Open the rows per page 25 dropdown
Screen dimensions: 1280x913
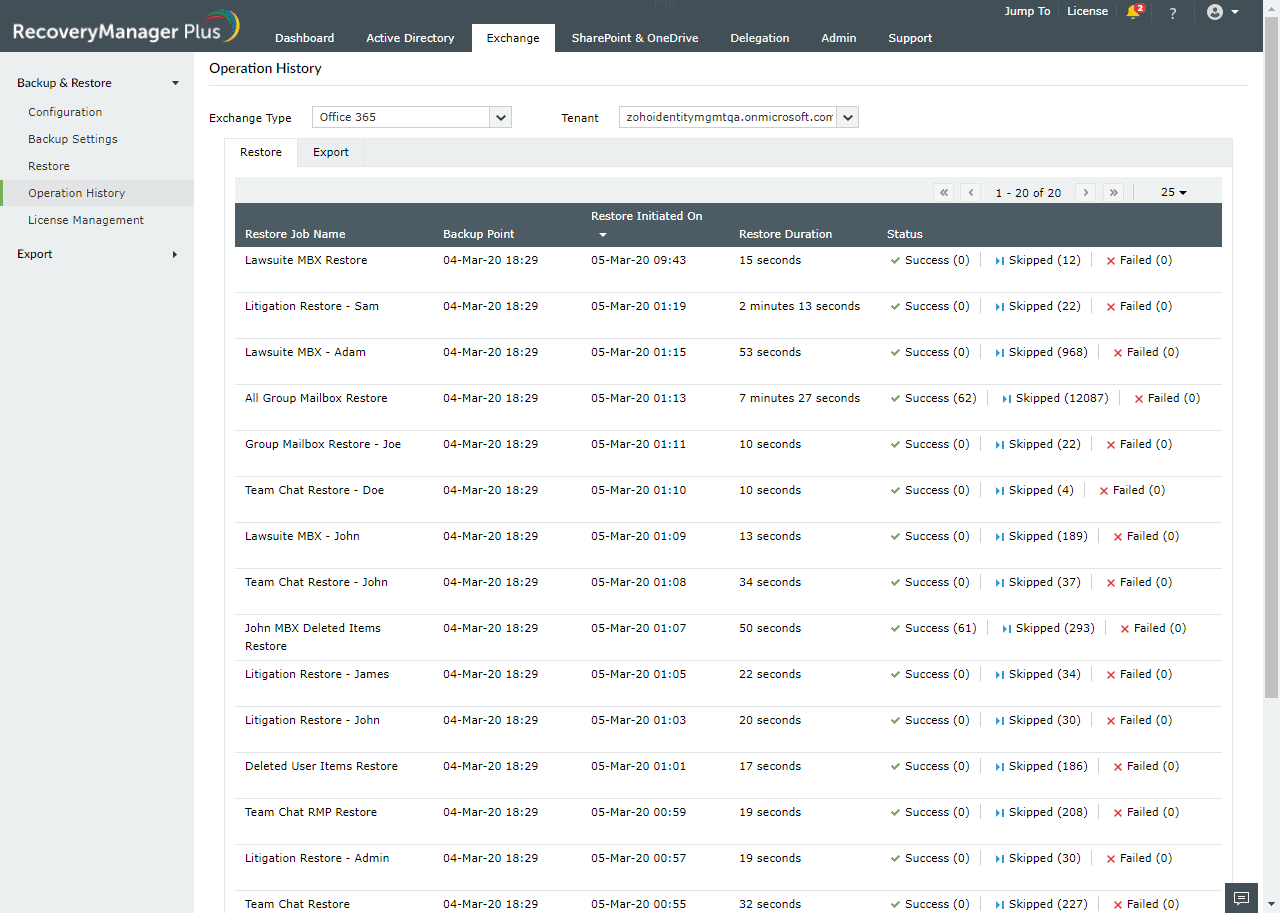click(1174, 193)
